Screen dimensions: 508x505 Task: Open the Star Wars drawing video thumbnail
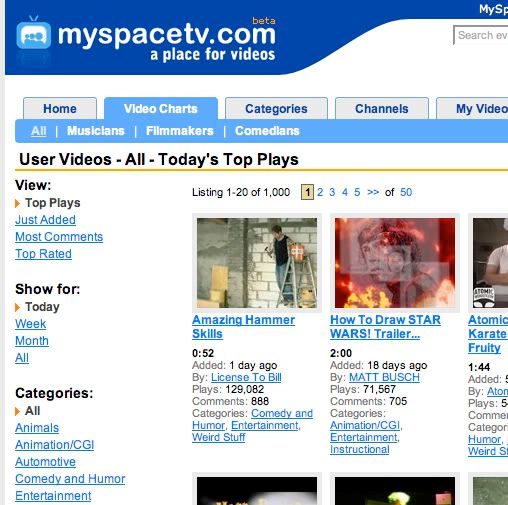395,263
